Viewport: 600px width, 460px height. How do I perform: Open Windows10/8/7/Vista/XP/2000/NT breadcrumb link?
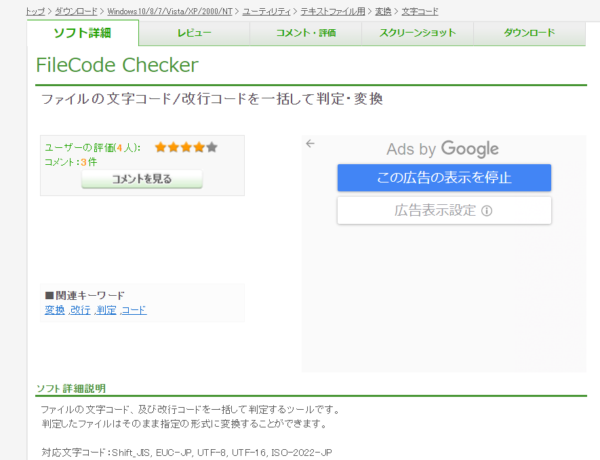click(170, 11)
